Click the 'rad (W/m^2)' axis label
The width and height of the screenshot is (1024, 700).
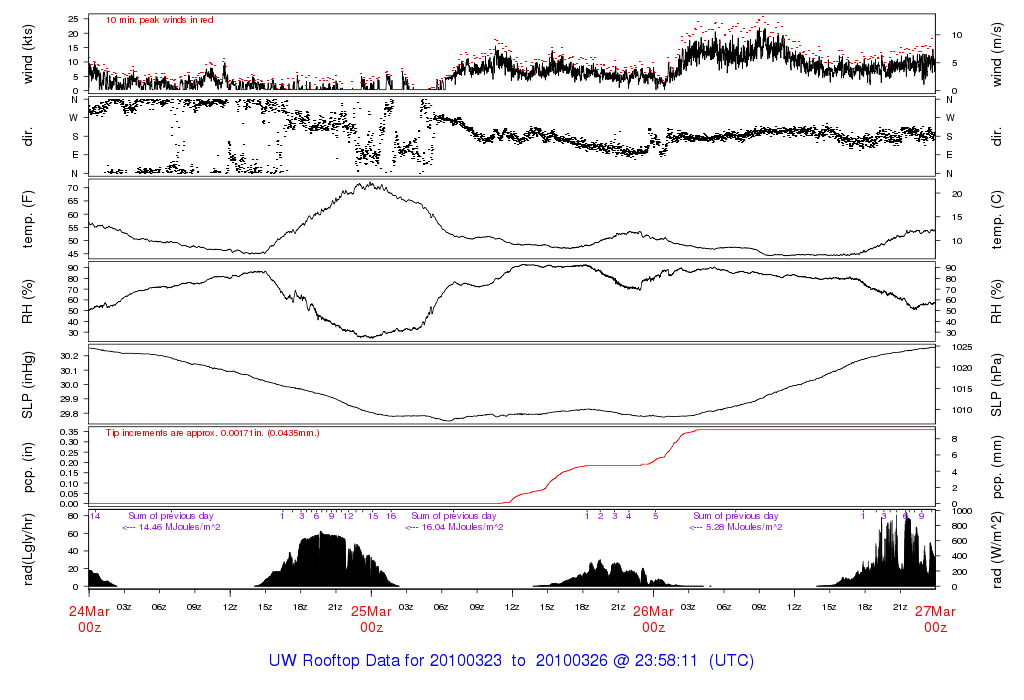tap(997, 550)
